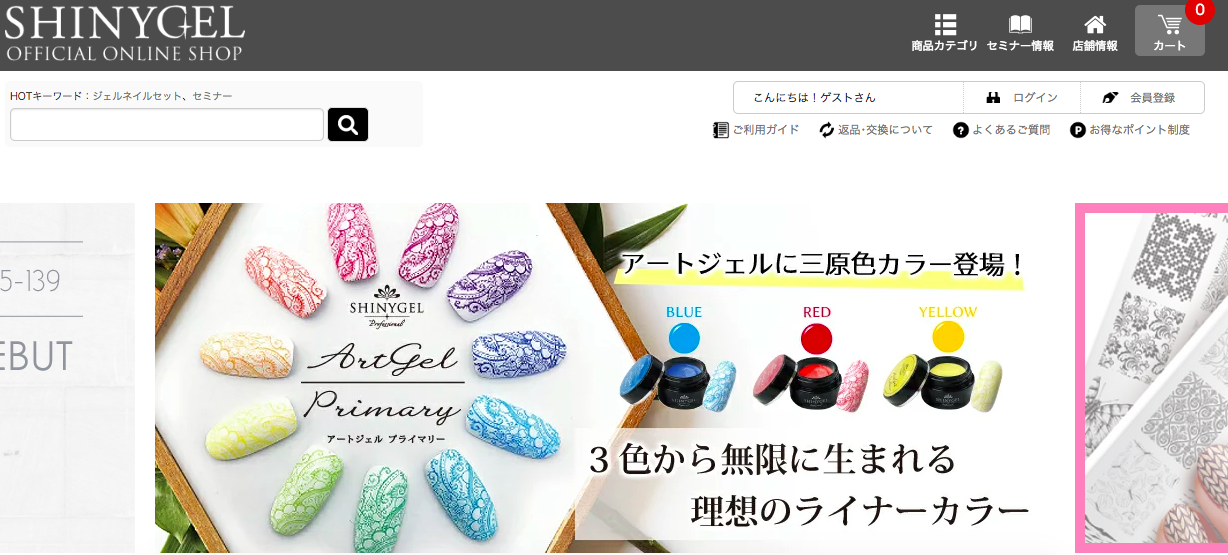Viewport: 1228px width, 555px height.
Task: Open 店舗情報 via the house icon
Action: [x=1095, y=25]
